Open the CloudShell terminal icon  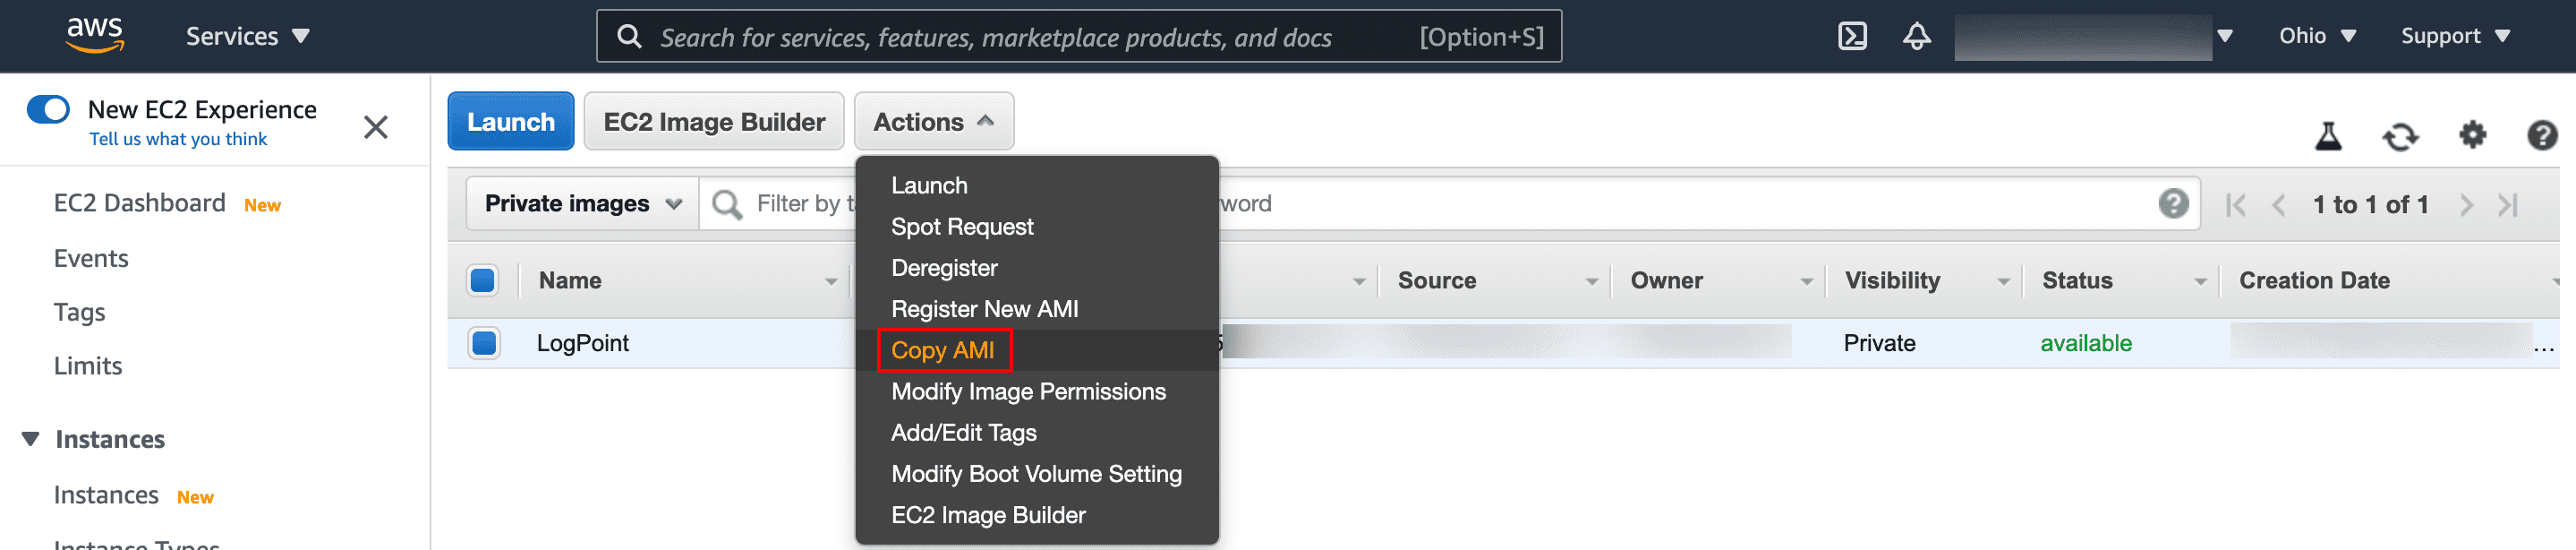click(x=1852, y=36)
